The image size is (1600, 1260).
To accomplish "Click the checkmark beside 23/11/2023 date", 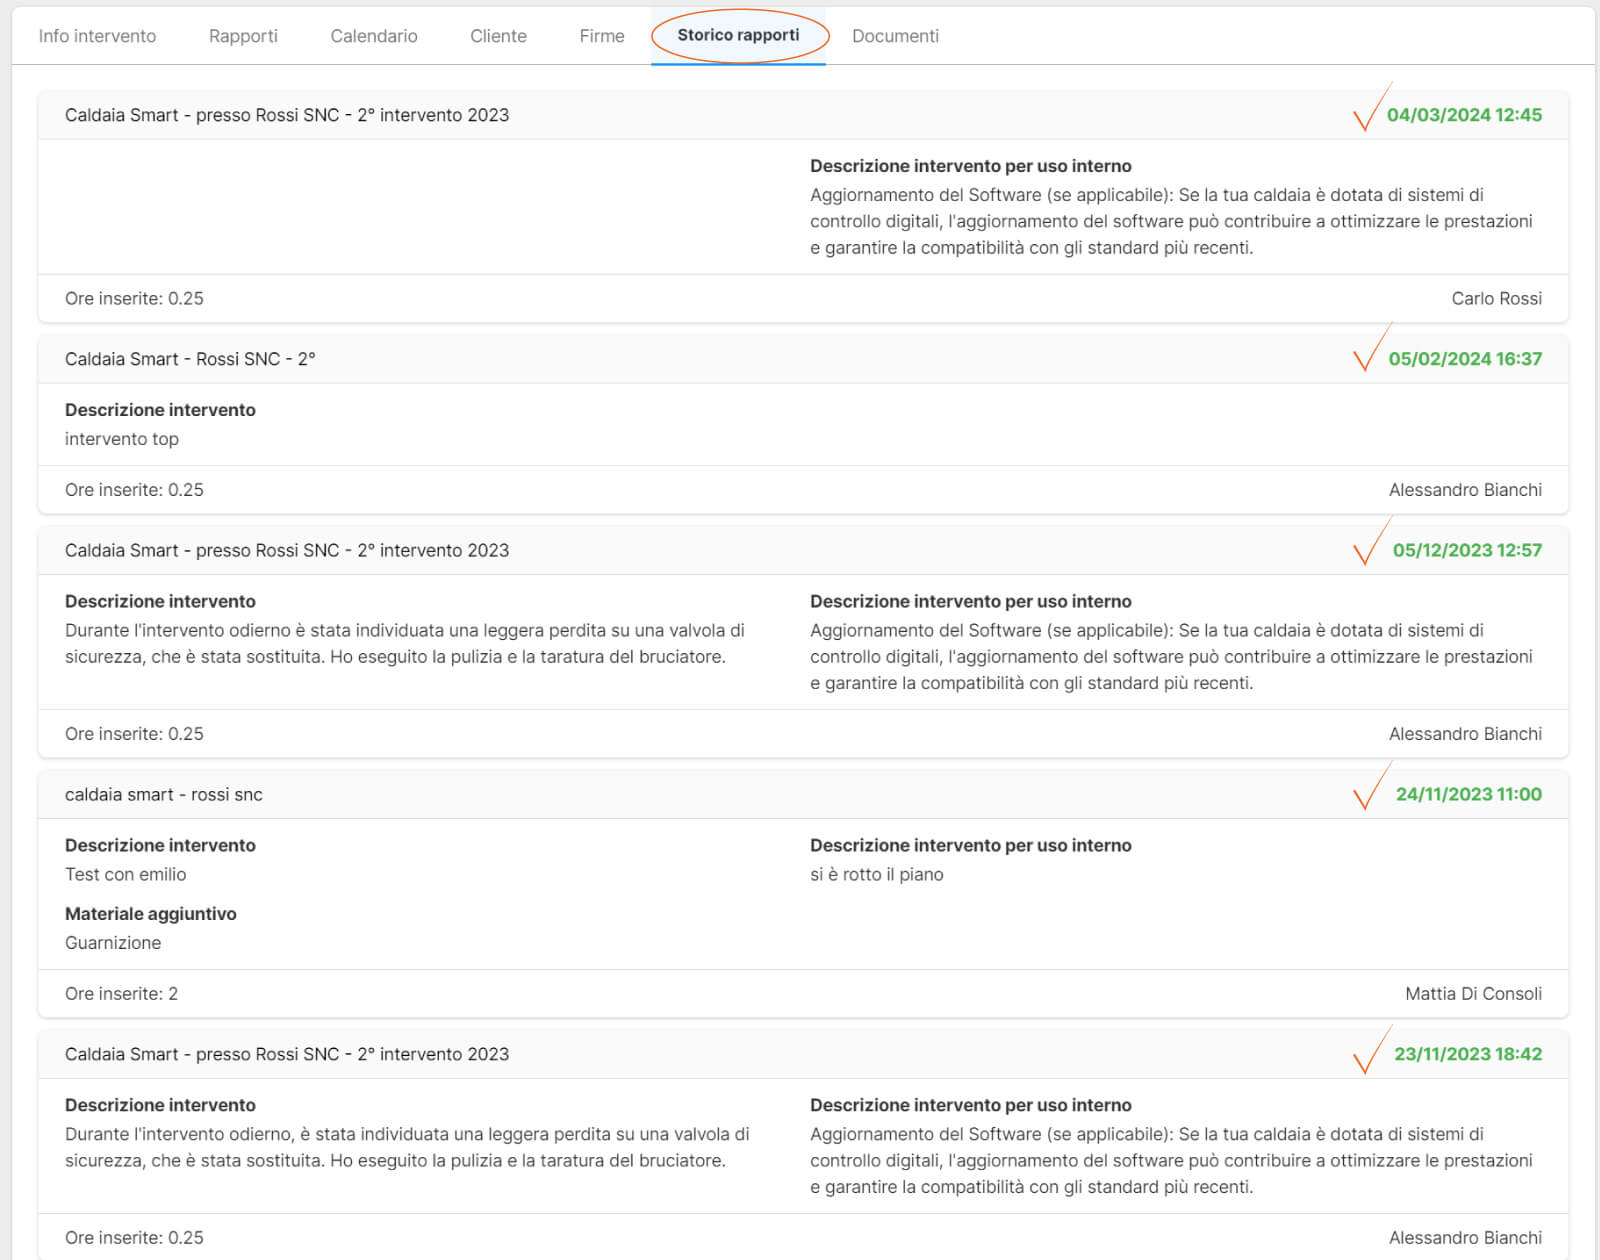I will (x=1368, y=1052).
